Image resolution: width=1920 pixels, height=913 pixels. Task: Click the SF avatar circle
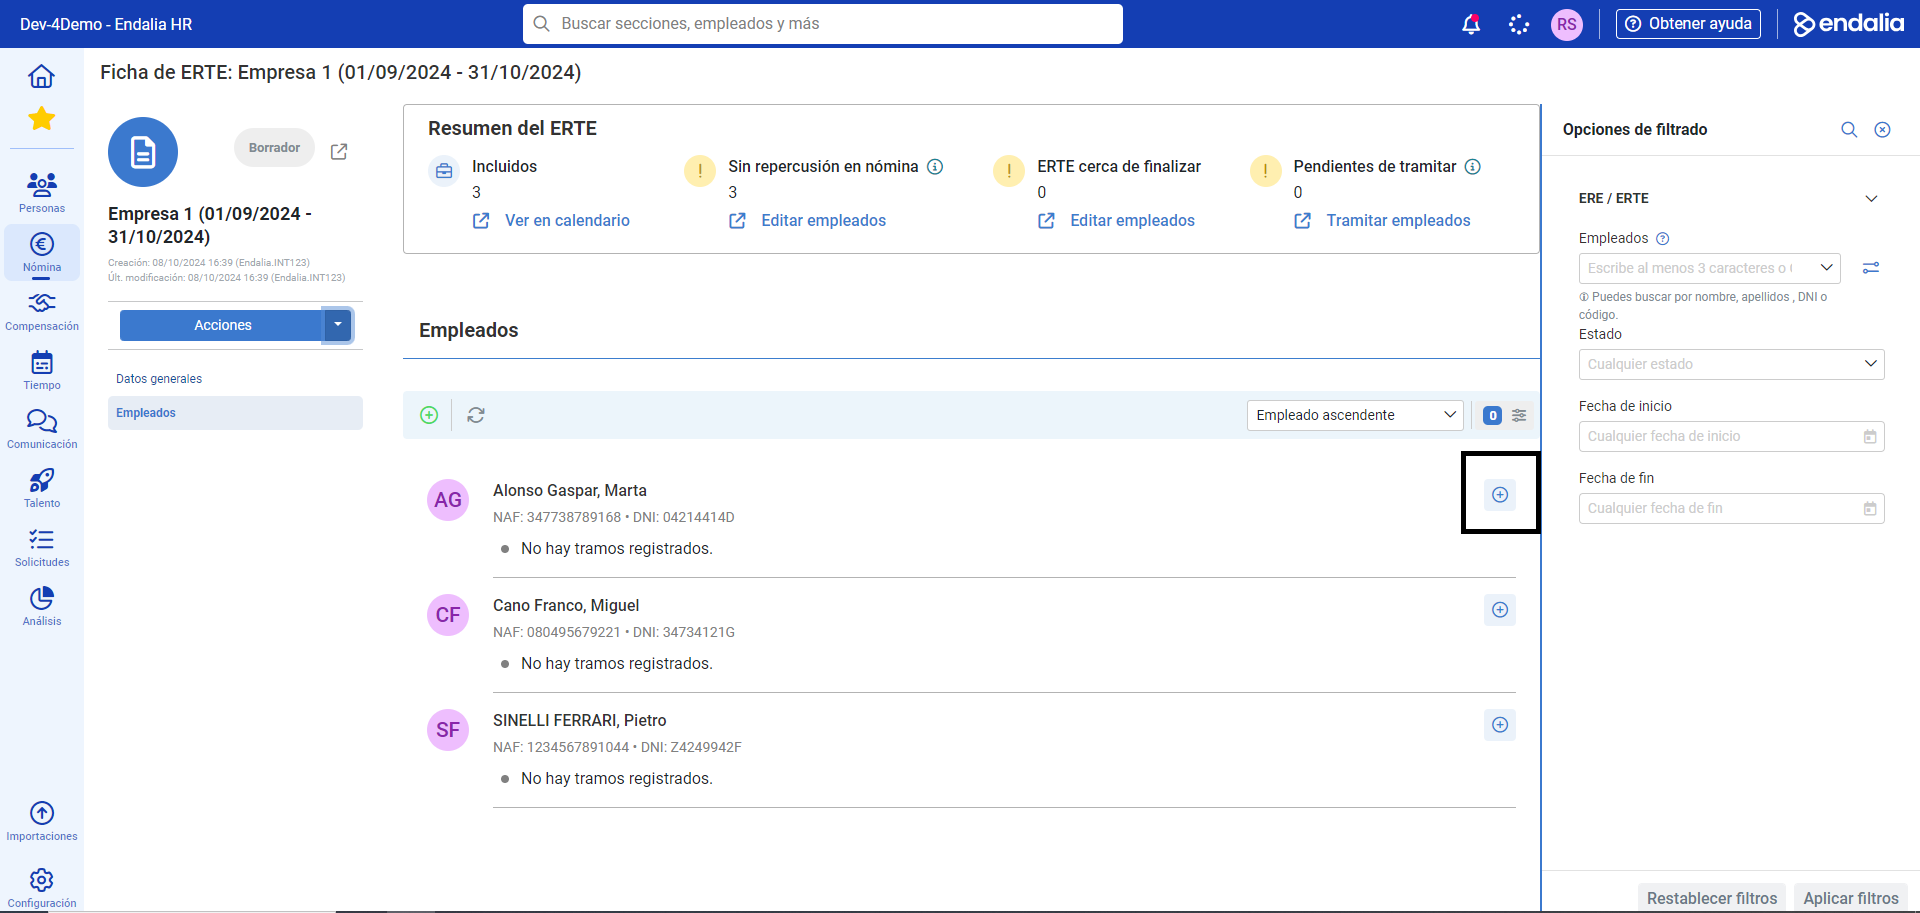click(448, 730)
